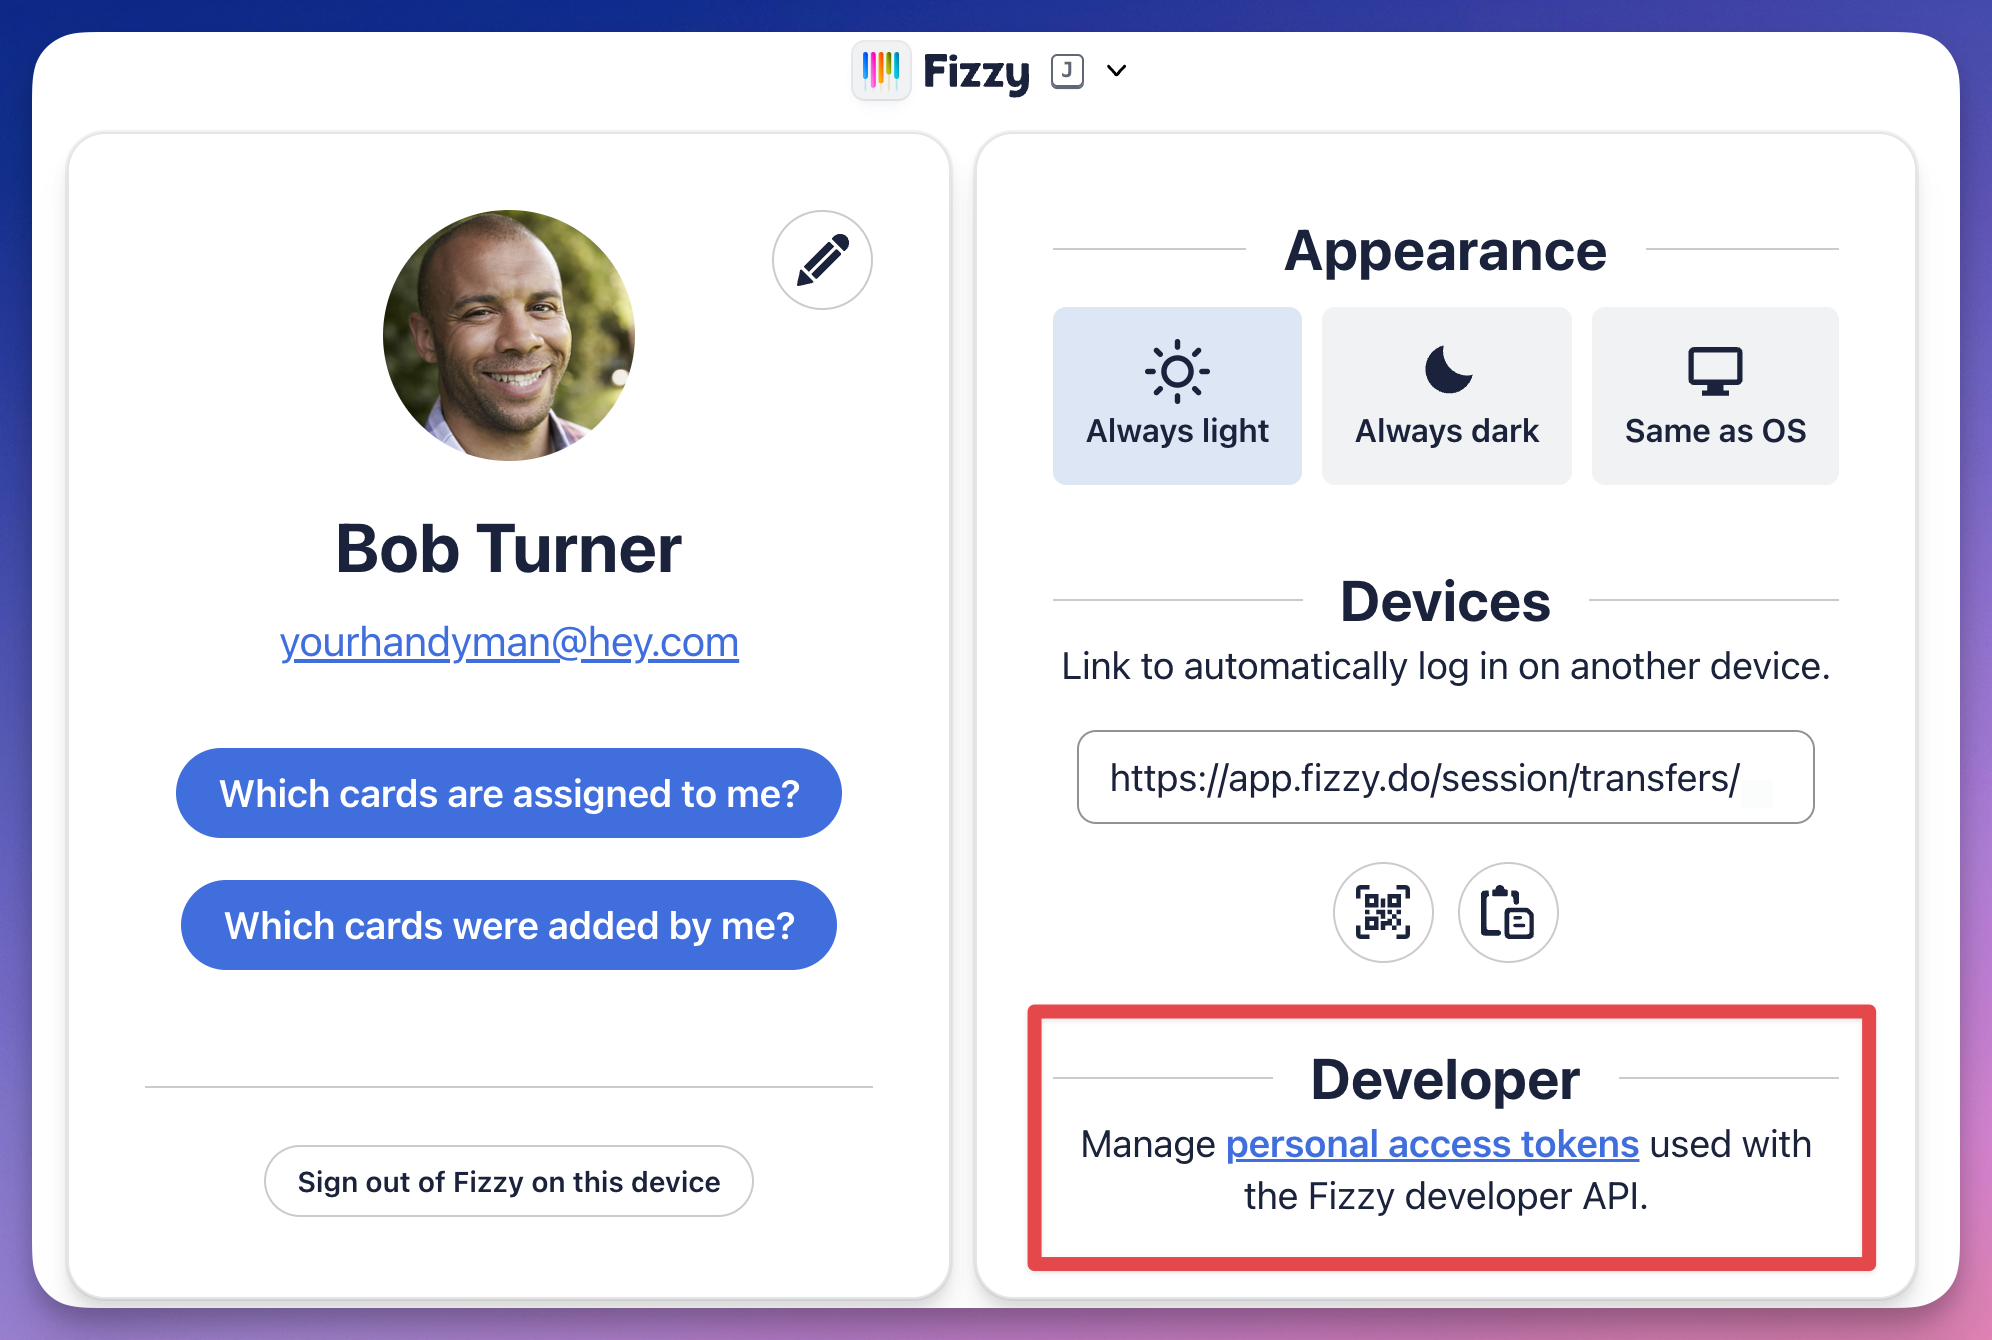Screen dimensions: 1992x1340
Task: Click the moon icon for dark mode
Action: click(1447, 370)
